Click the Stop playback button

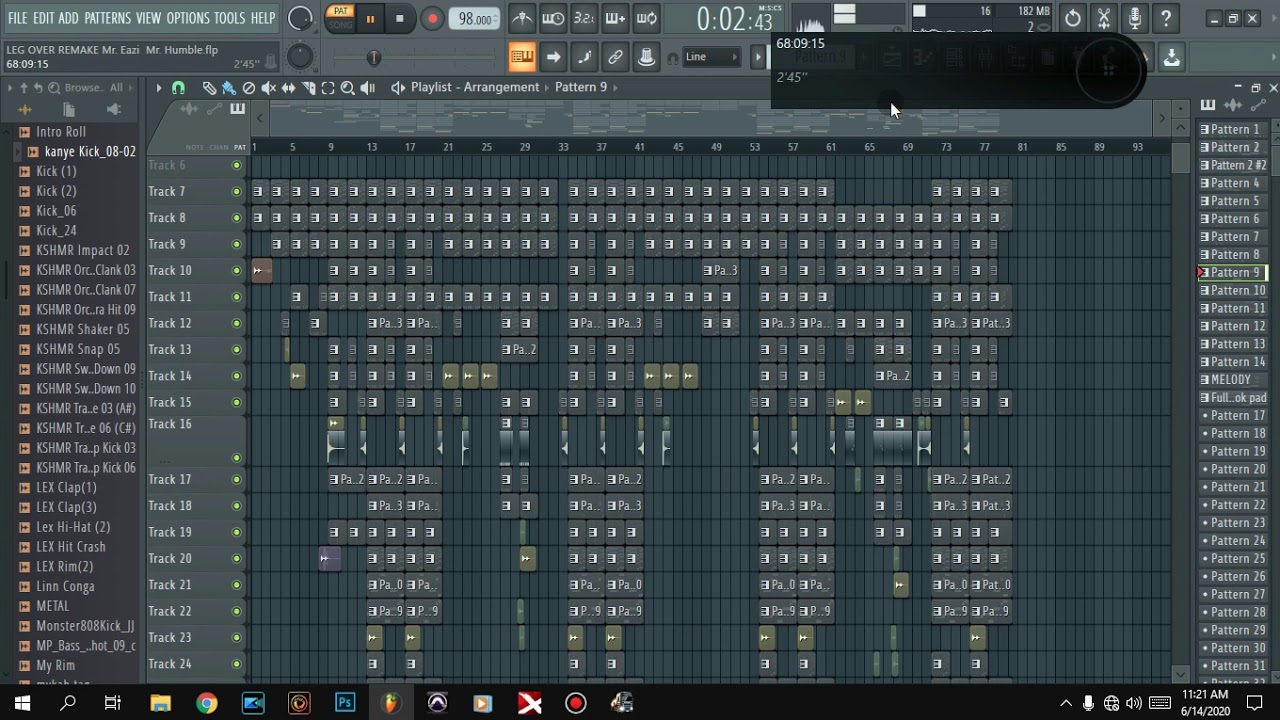[x=400, y=18]
